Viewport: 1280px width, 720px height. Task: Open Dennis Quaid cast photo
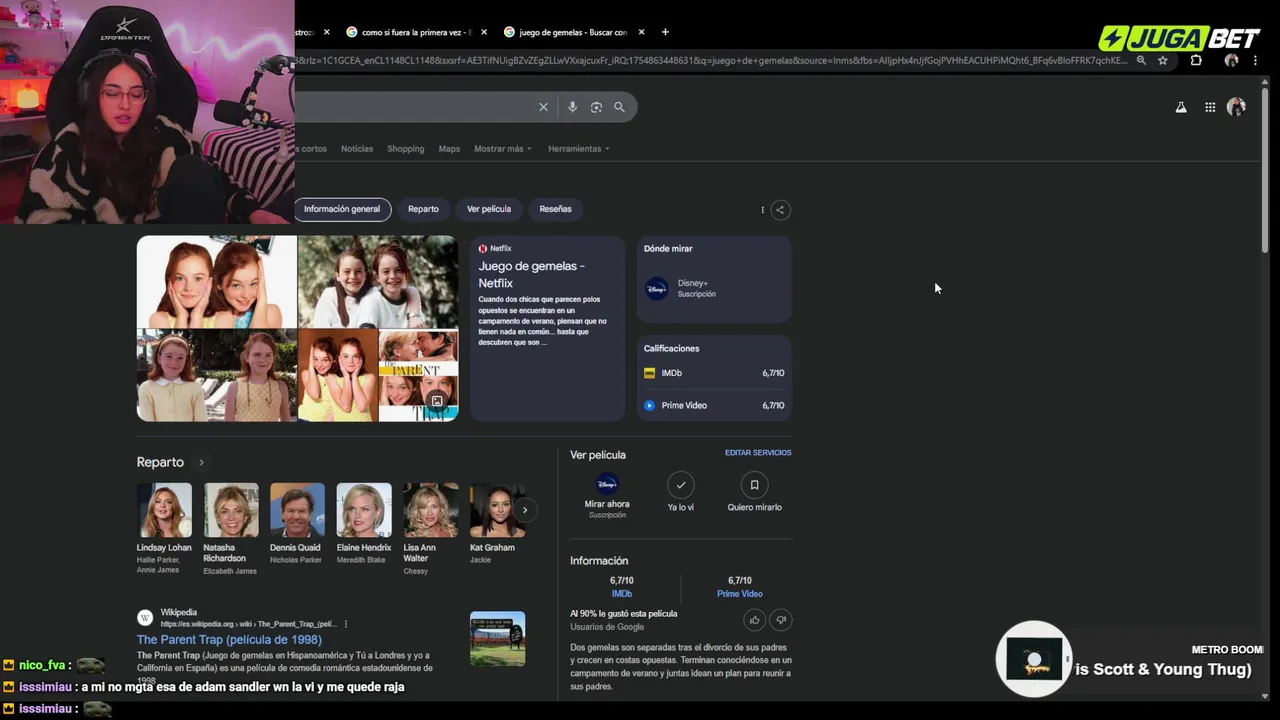297,510
